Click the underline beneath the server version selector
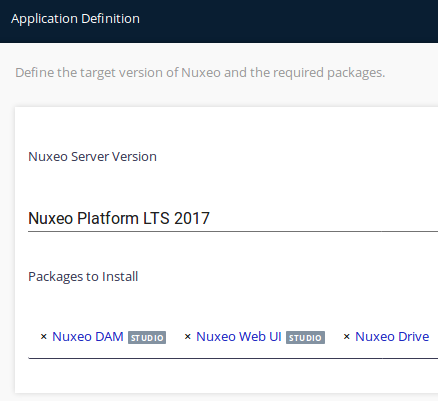This screenshot has height=401, width=438. [x=233, y=231]
